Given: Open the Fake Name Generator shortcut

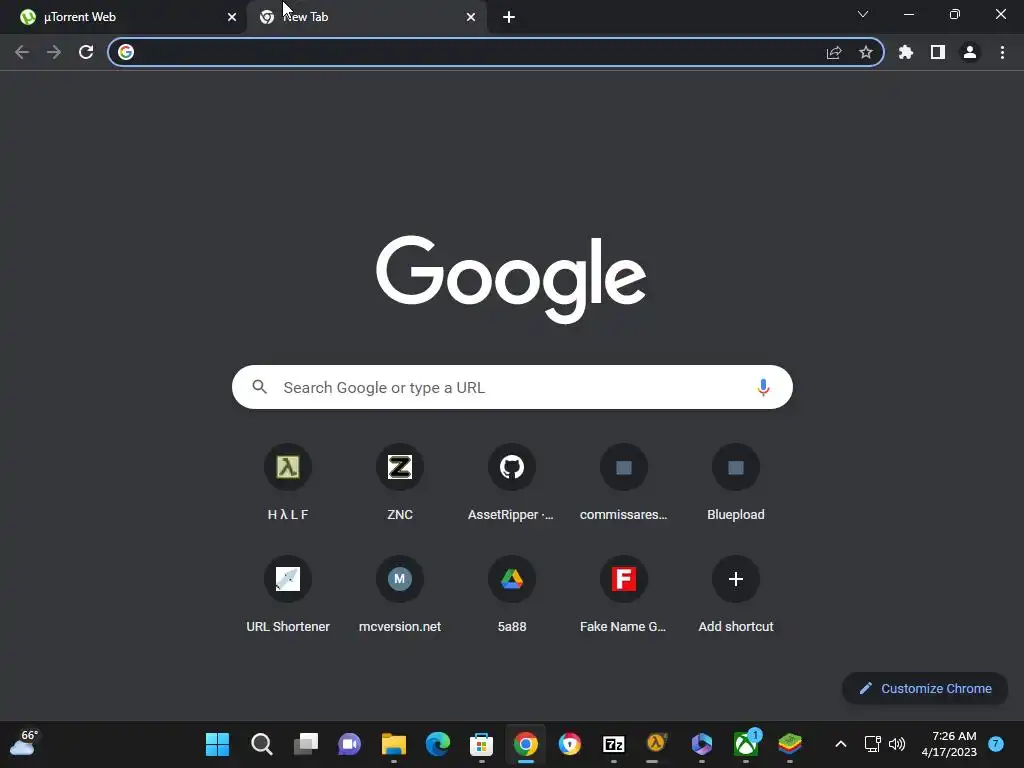Looking at the screenshot, I should point(624,594).
